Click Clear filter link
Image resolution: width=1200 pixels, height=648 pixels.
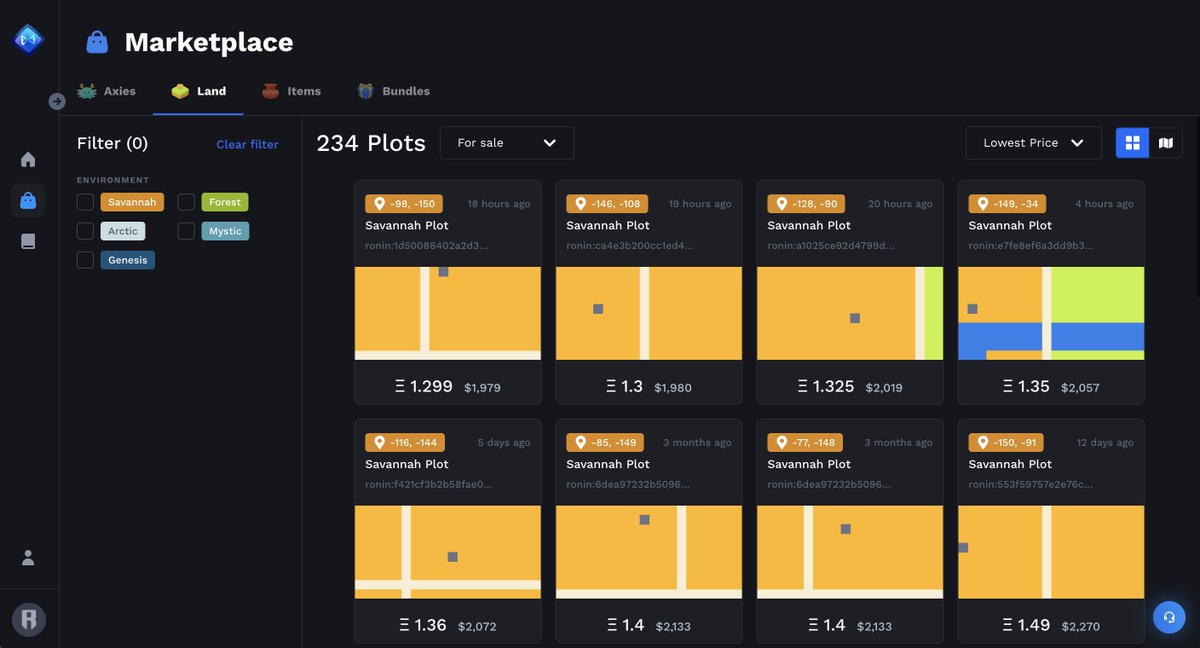[x=247, y=144]
